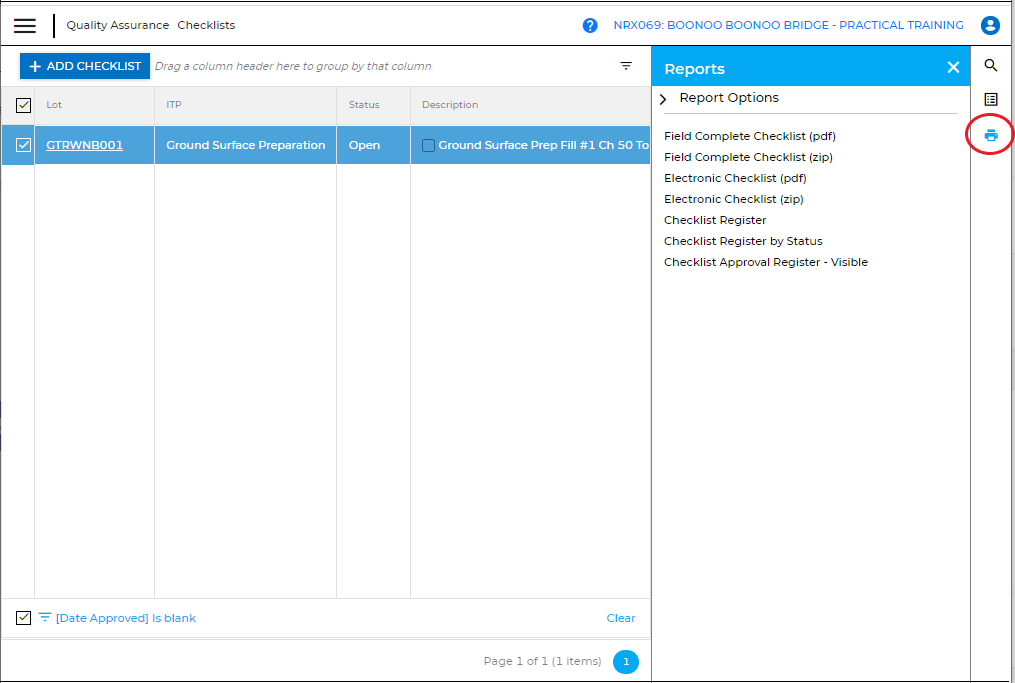
Task: Click the Add Checklist button
Action: click(85, 66)
